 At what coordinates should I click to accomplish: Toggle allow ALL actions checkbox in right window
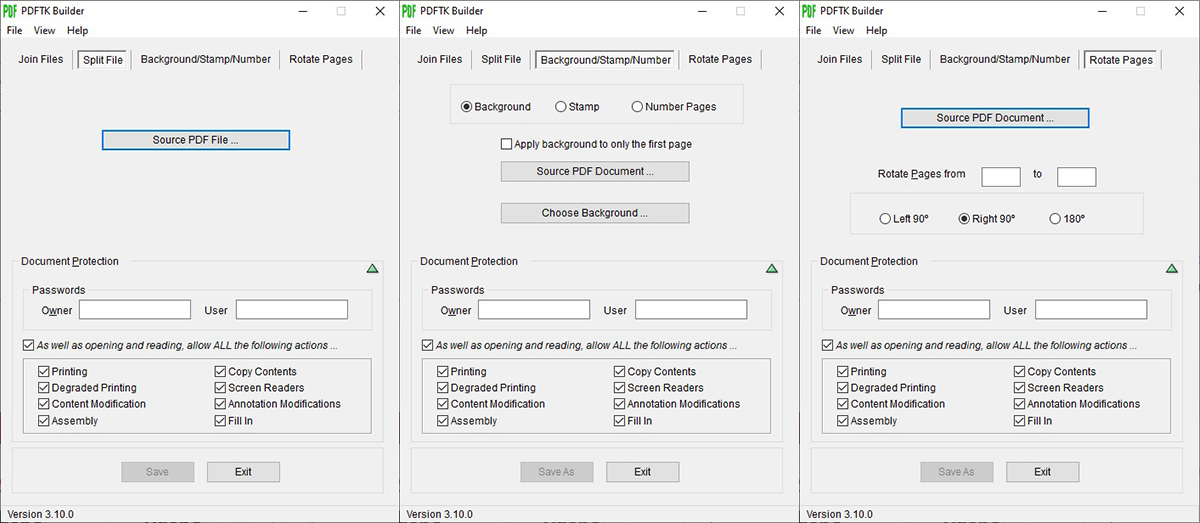pyautogui.click(x=827, y=346)
